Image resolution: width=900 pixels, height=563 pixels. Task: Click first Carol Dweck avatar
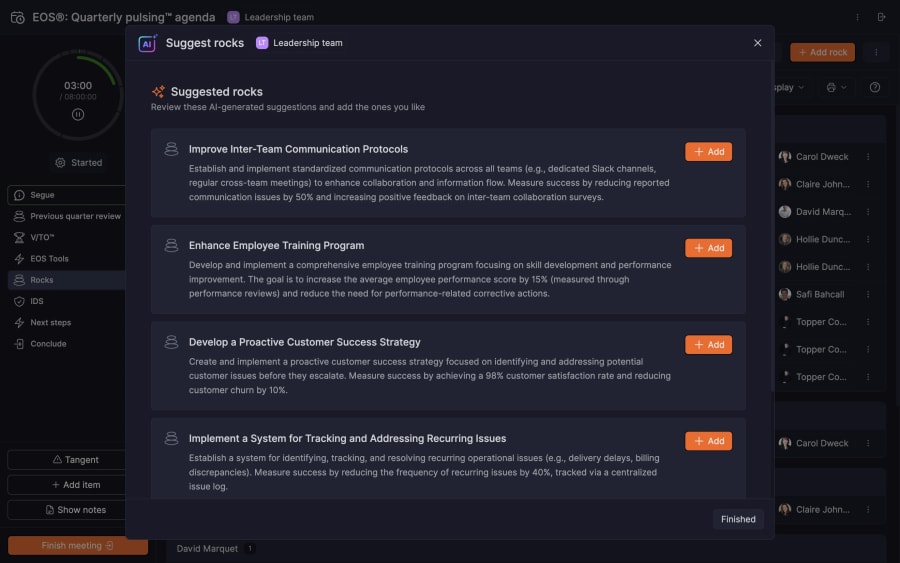pos(785,157)
